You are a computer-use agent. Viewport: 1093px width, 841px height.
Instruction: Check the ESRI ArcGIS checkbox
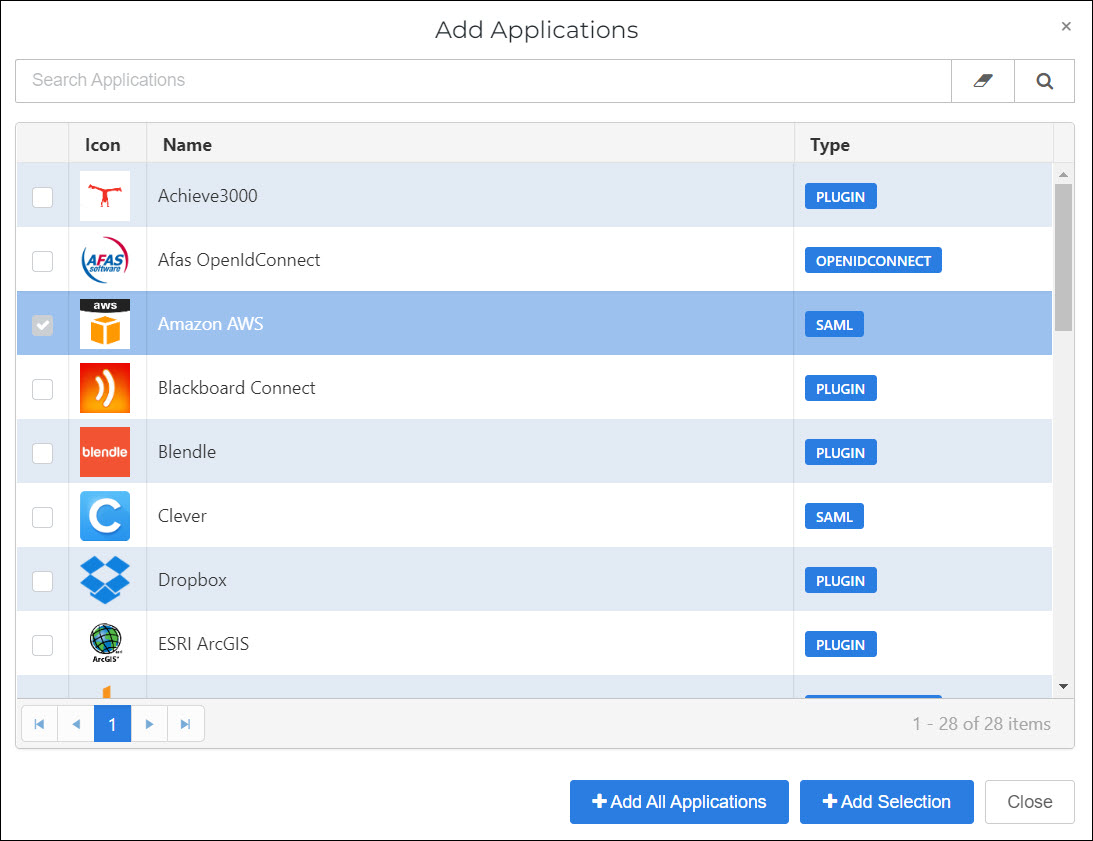(x=43, y=645)
